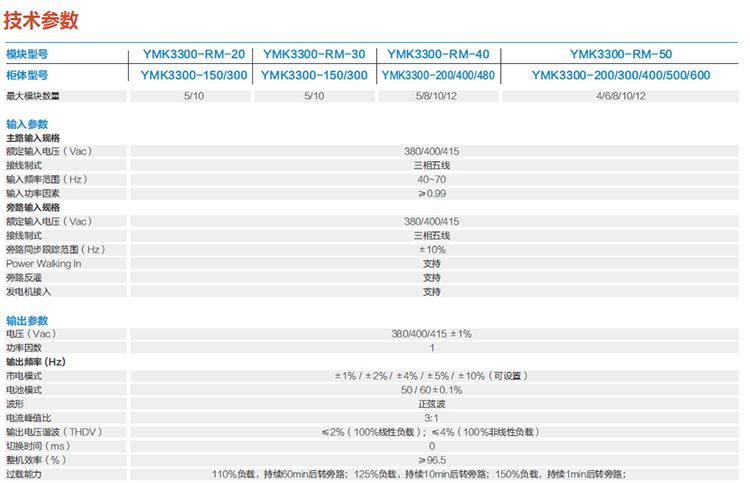Click 5/10 in the YMK3300-RM-30 column
750x483 pixels.
click(x=314, y=96)
